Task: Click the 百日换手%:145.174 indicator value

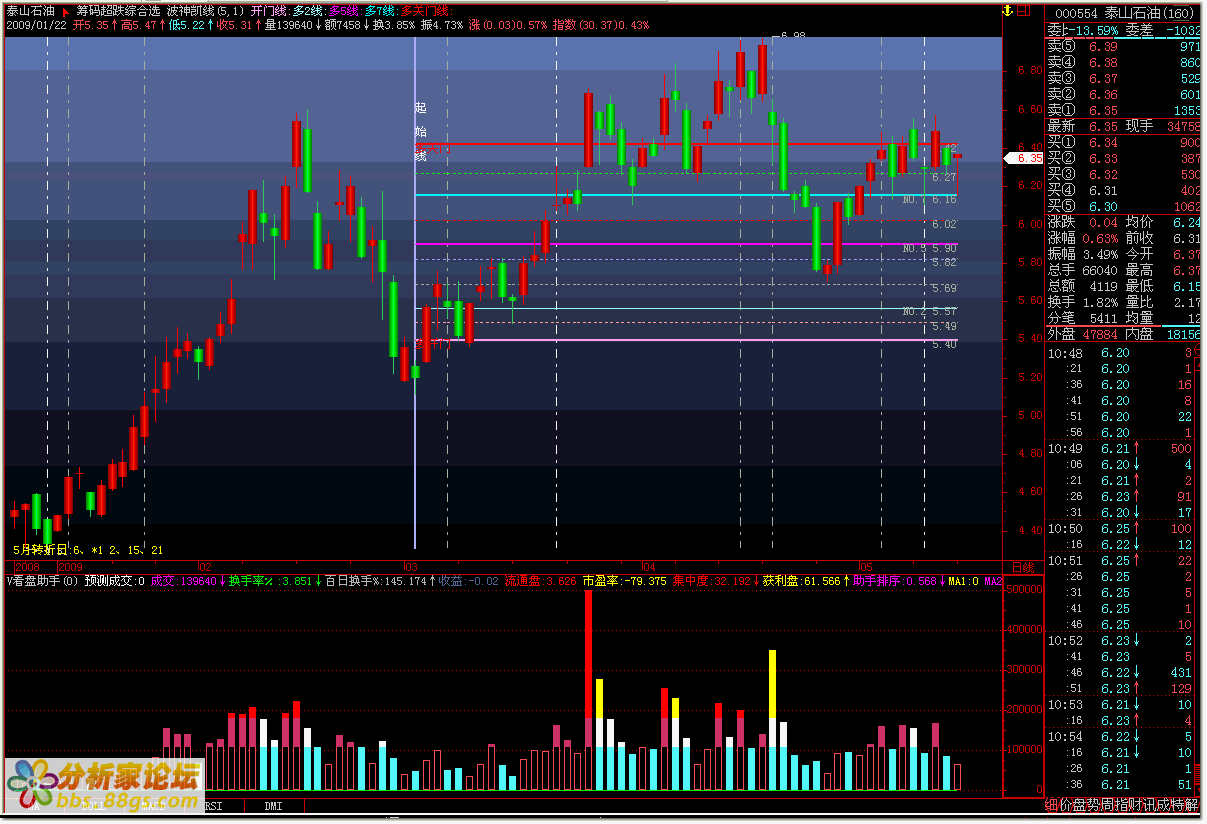Action: [x=380, y=581]
